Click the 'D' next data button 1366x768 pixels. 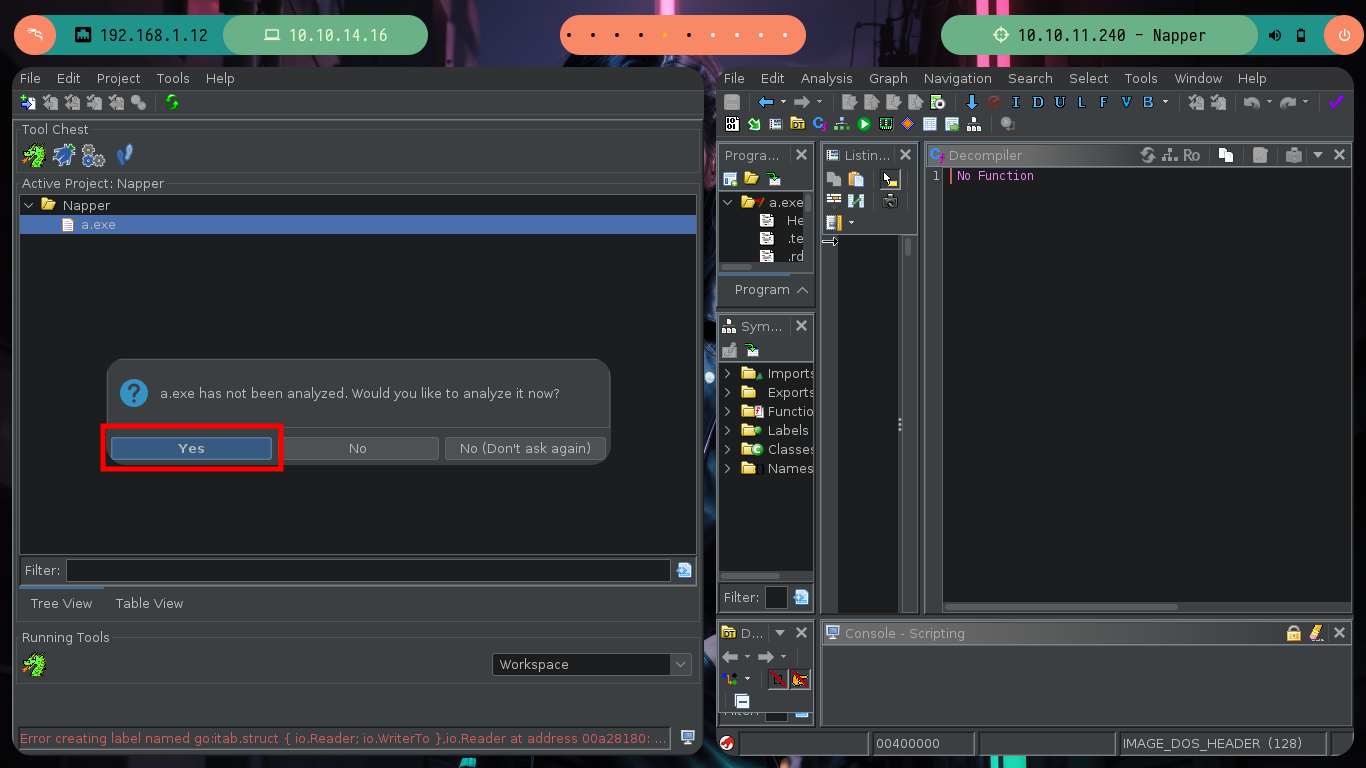coord(1037,102)
